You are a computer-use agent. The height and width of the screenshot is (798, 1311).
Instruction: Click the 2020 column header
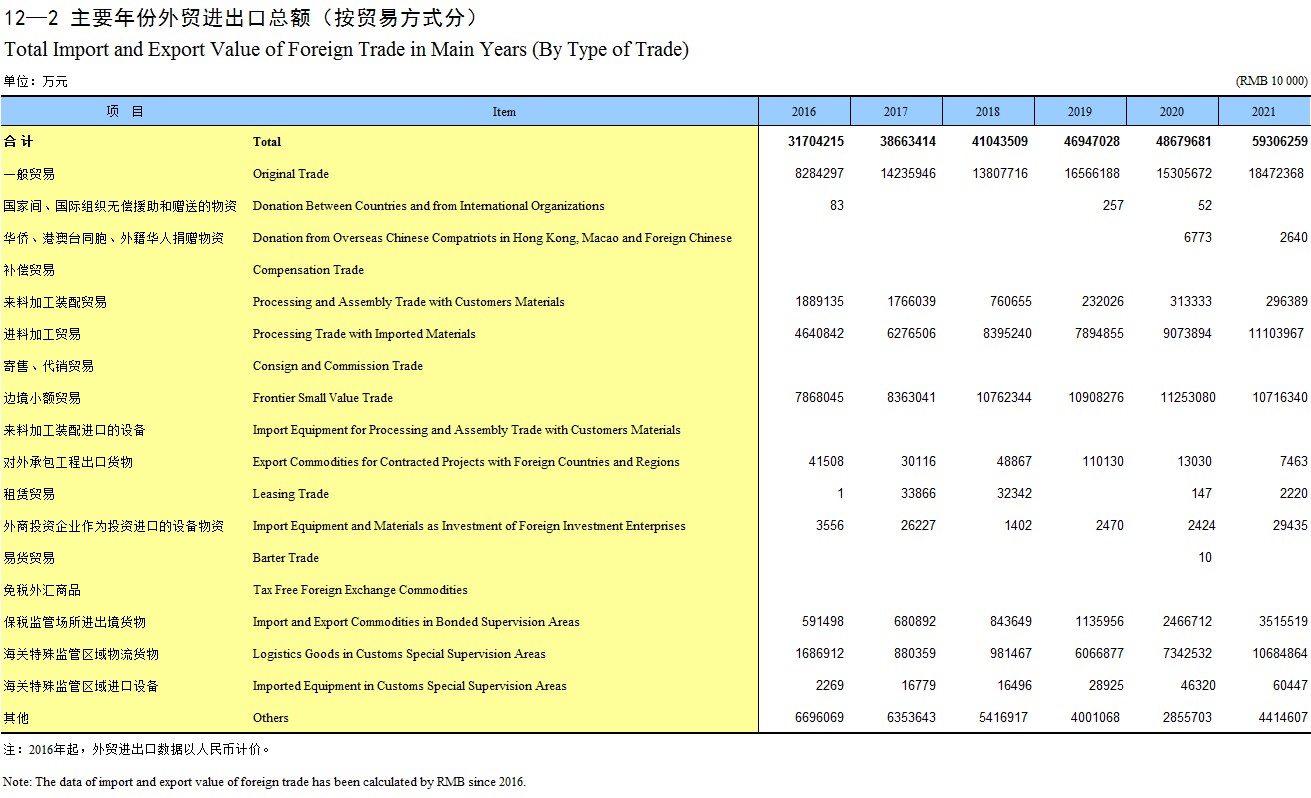pyautogui.click(x=1172, y=111)
